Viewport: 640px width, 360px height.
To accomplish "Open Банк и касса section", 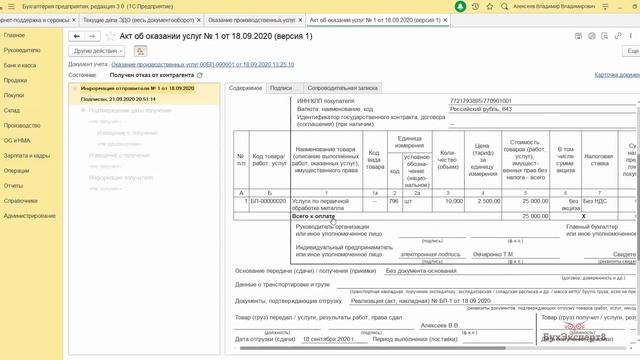I will coord(20,65).
